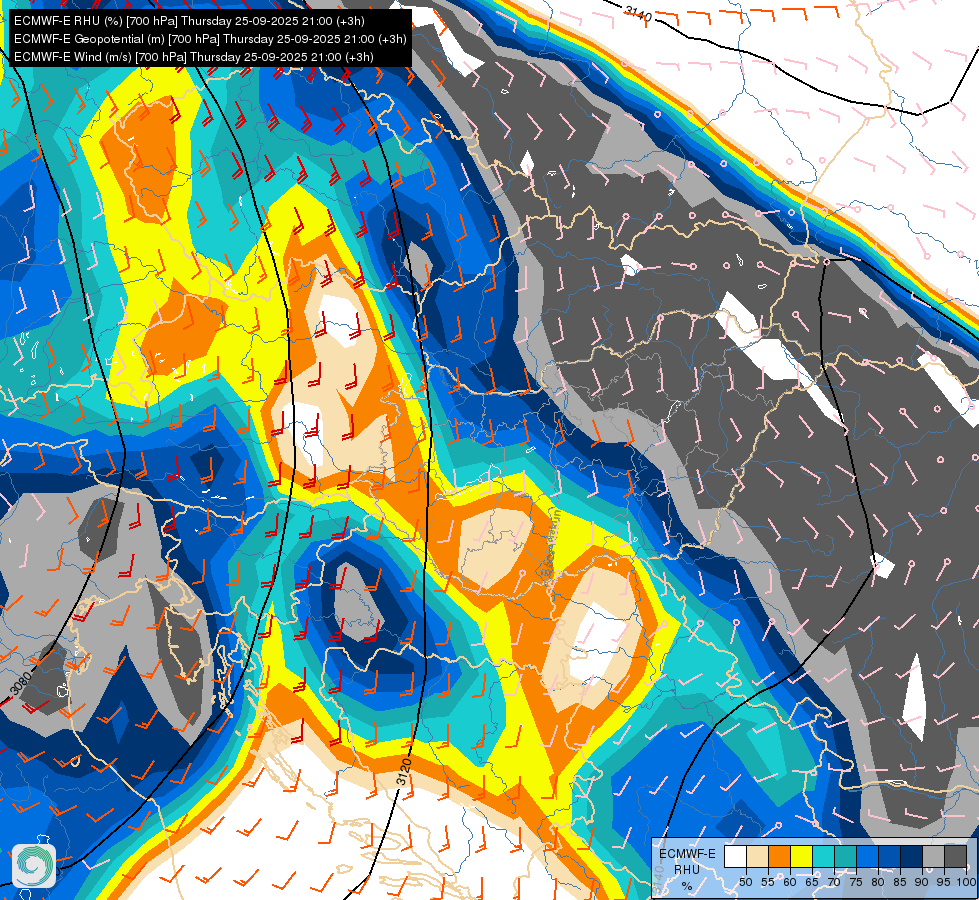Image resolution: width=979 pixels, height=900 pixels.
Task: Click the legend value '55'
Action: tap(767, 882)
